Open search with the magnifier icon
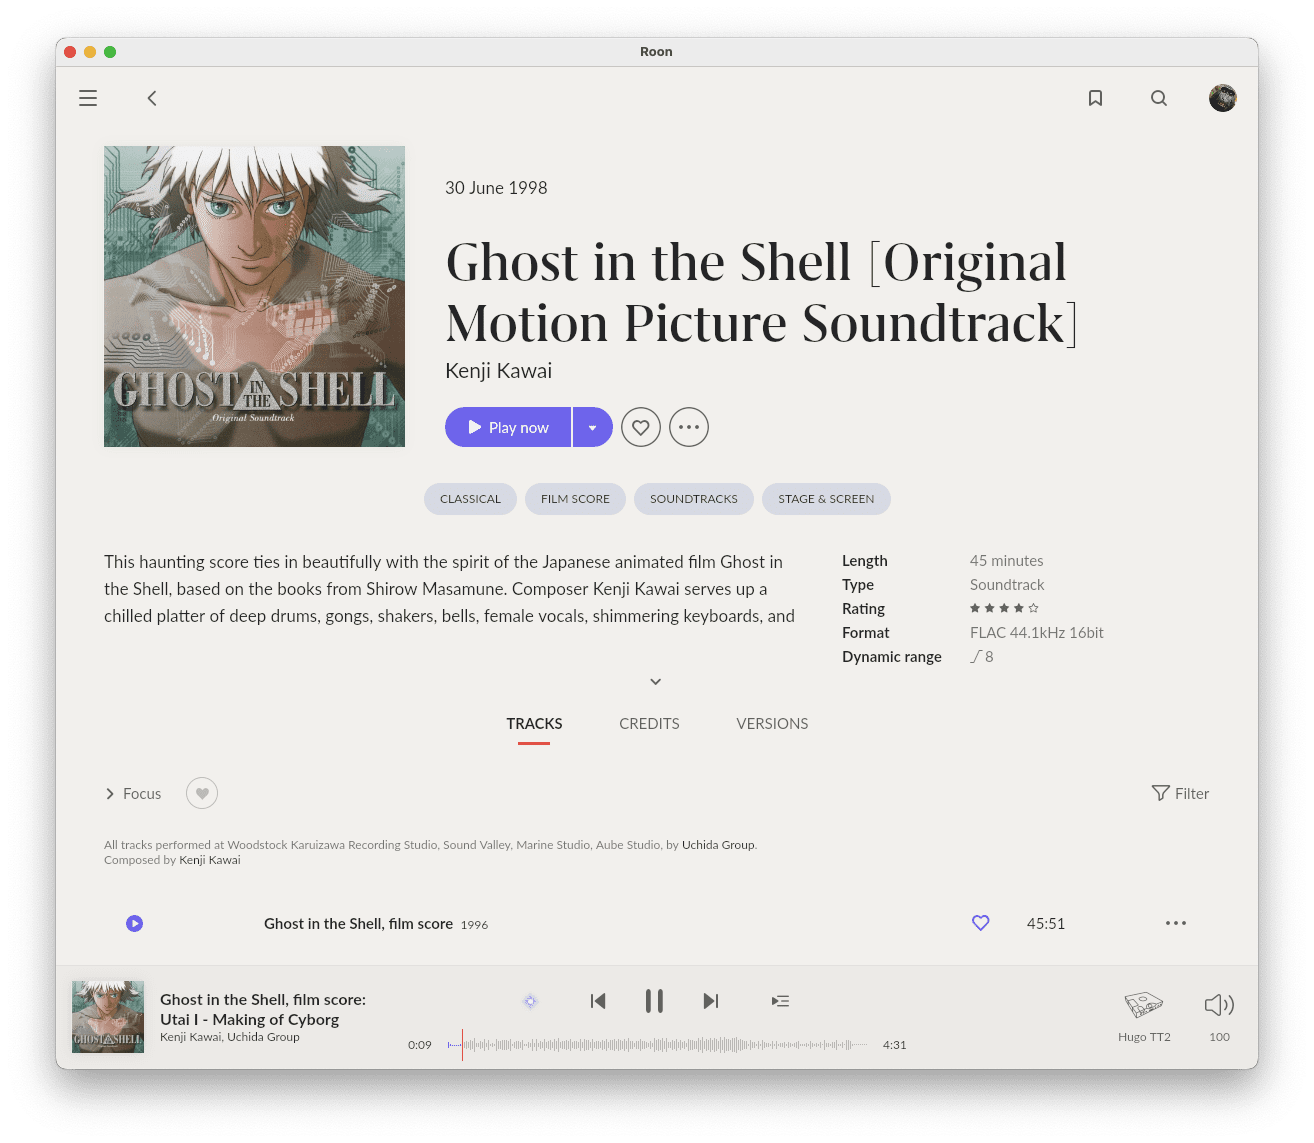Image resolution: width=1314 pixels, height=1143 pixels. (x=1159, y=98)
